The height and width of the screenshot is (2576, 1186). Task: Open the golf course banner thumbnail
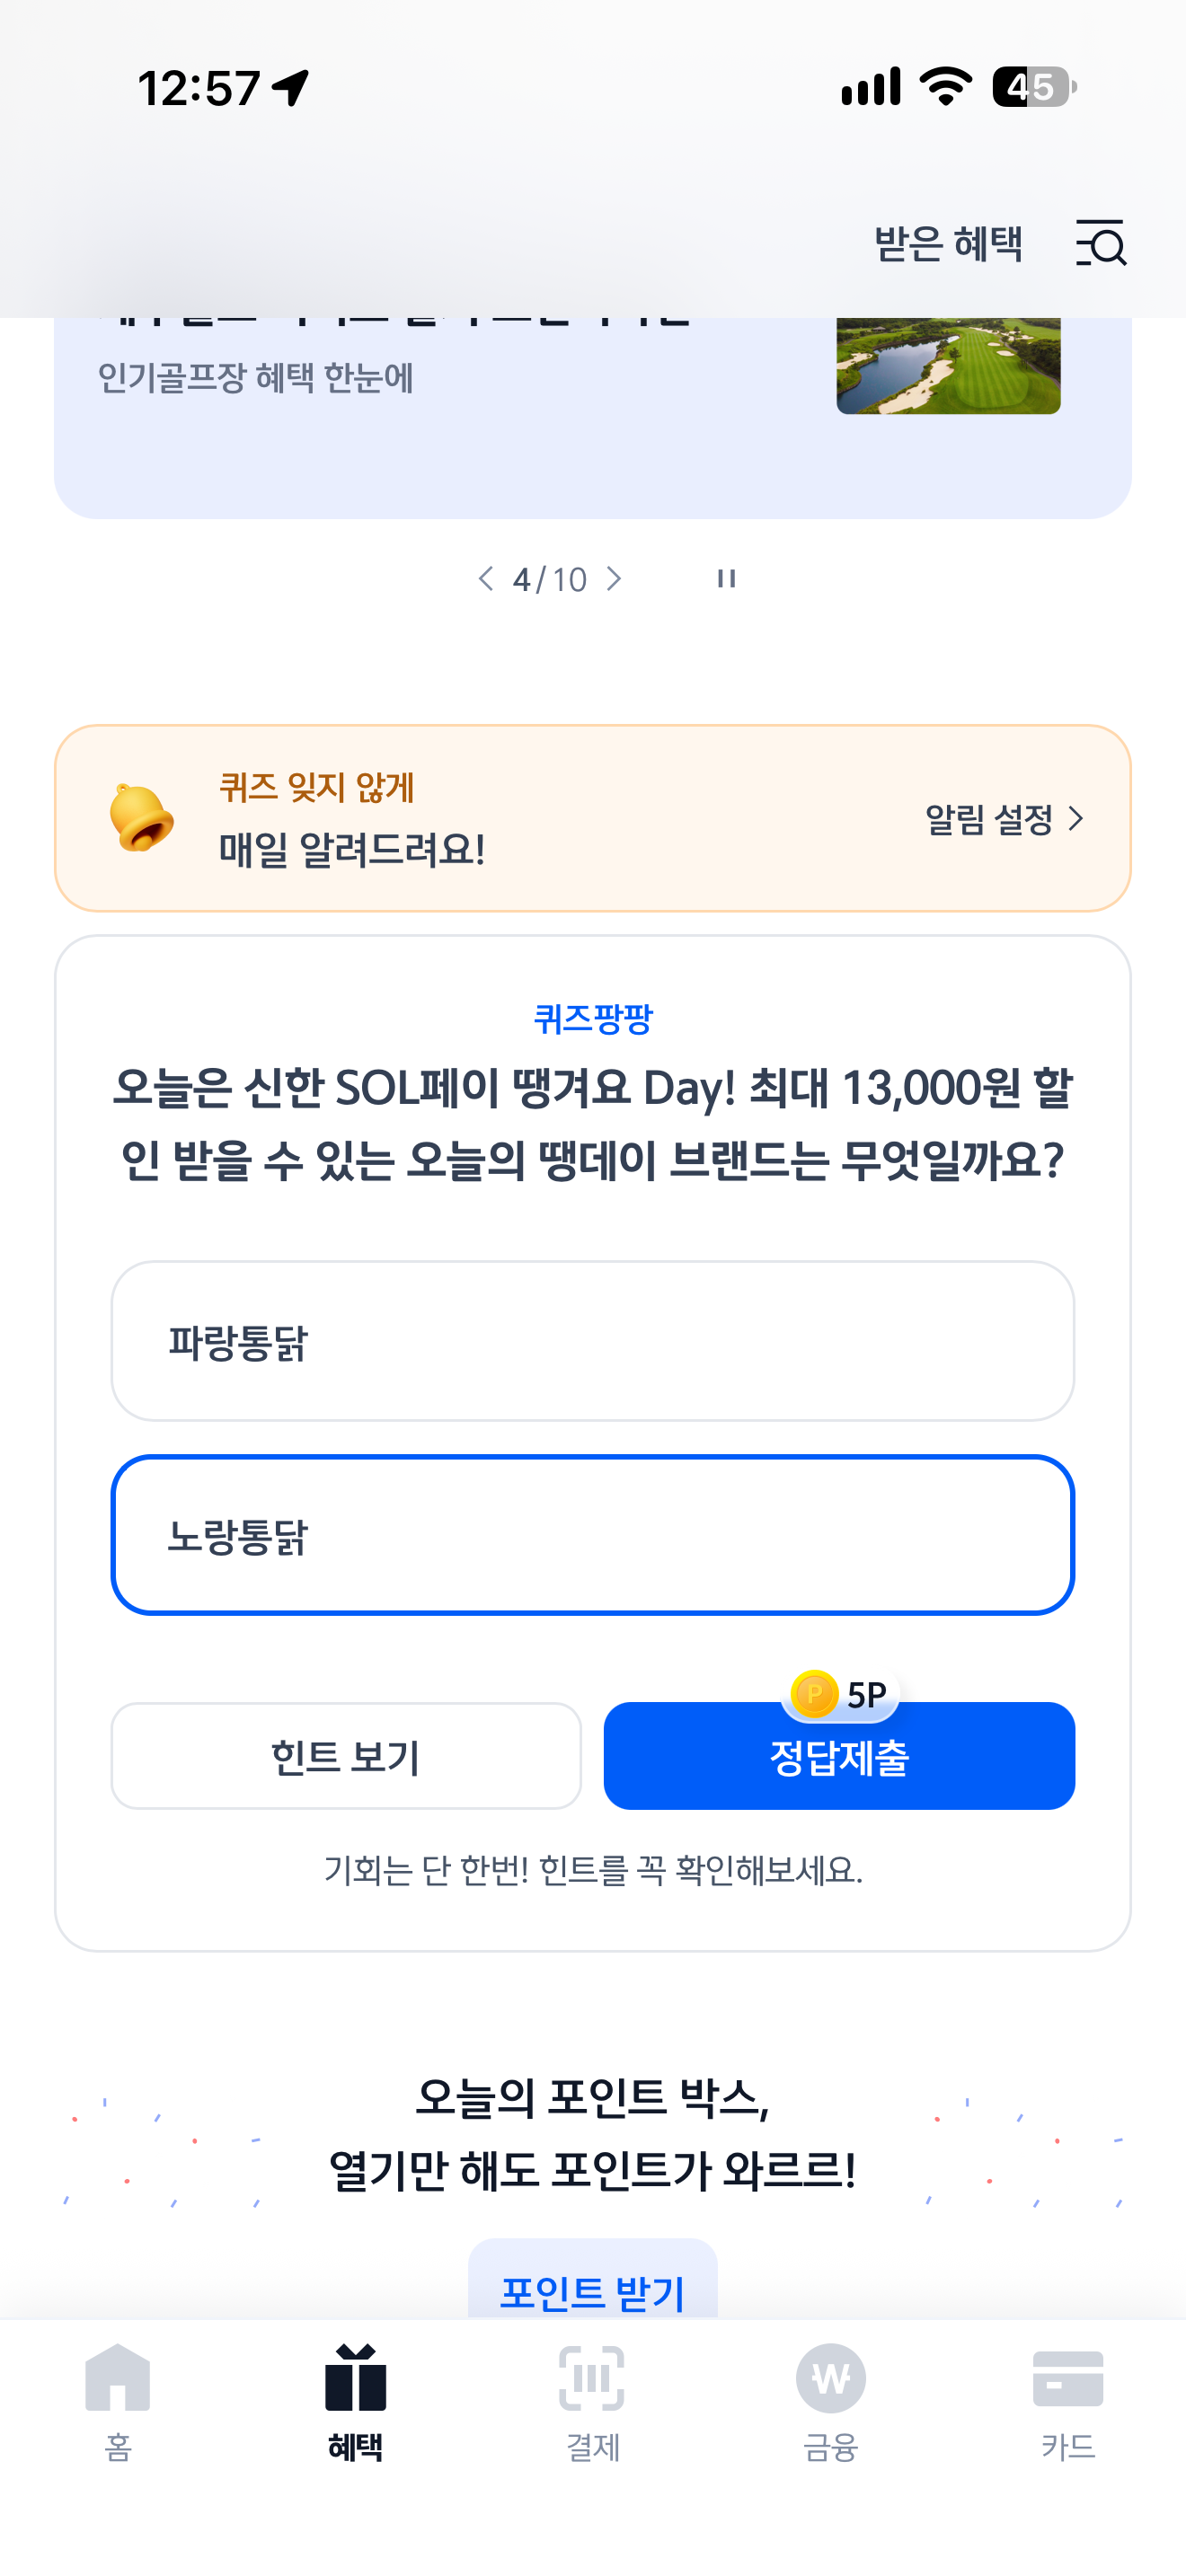(x=948, y=365)
